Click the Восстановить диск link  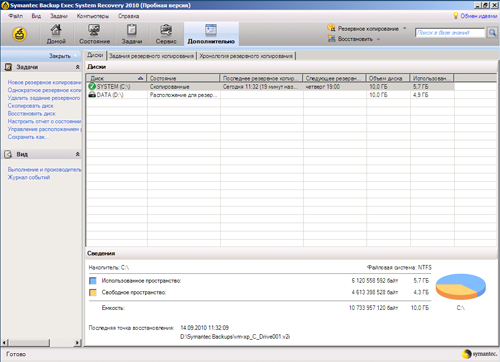(32, 113)
